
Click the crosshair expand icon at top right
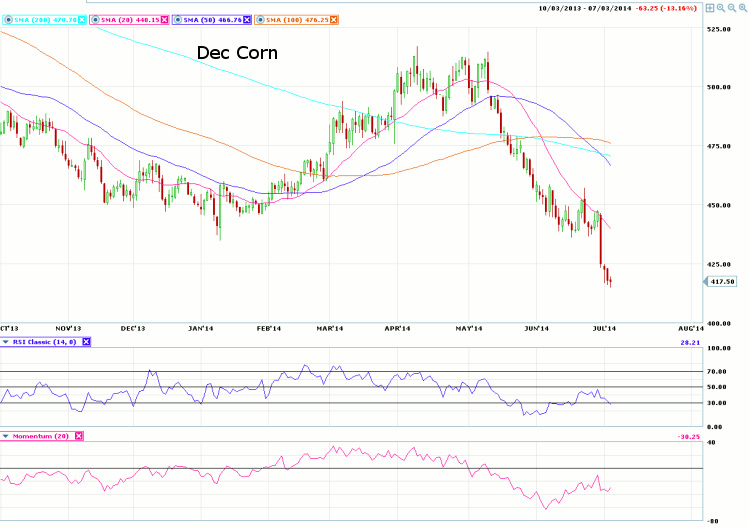pos(710,7)
